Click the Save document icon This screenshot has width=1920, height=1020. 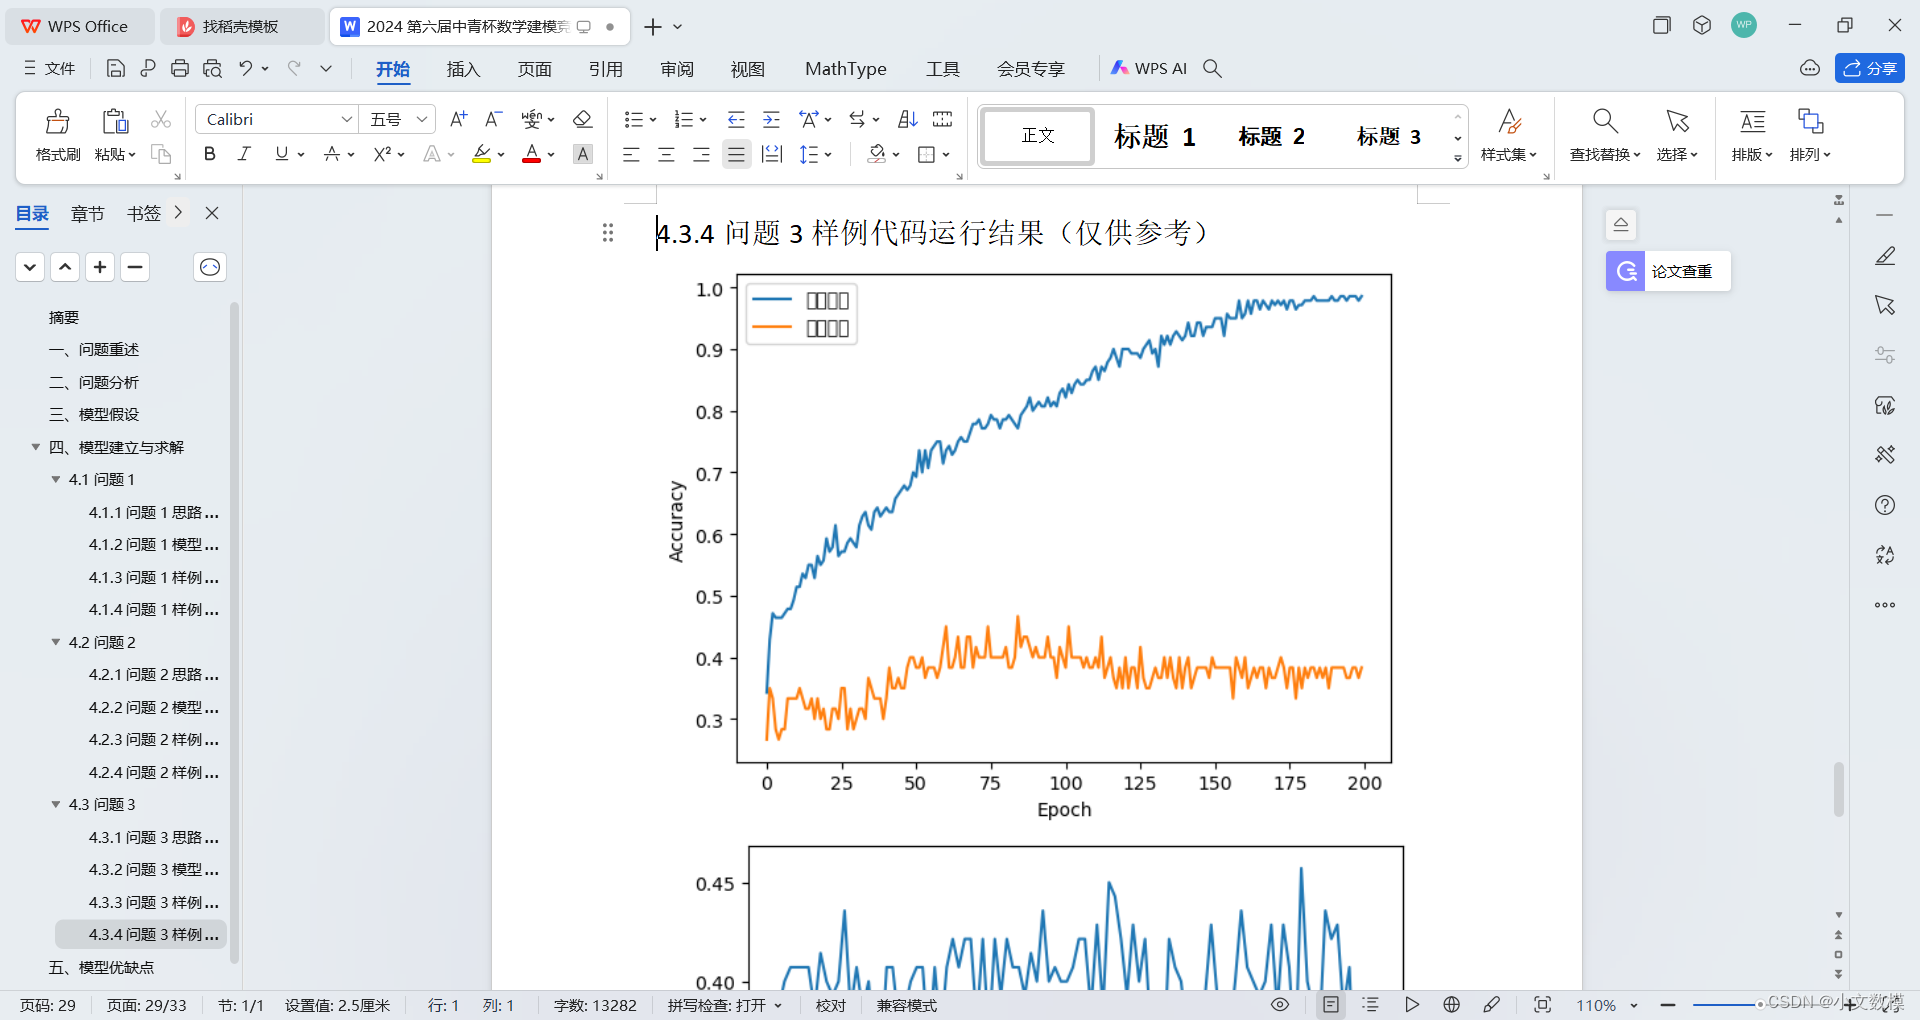click(116, 68)
